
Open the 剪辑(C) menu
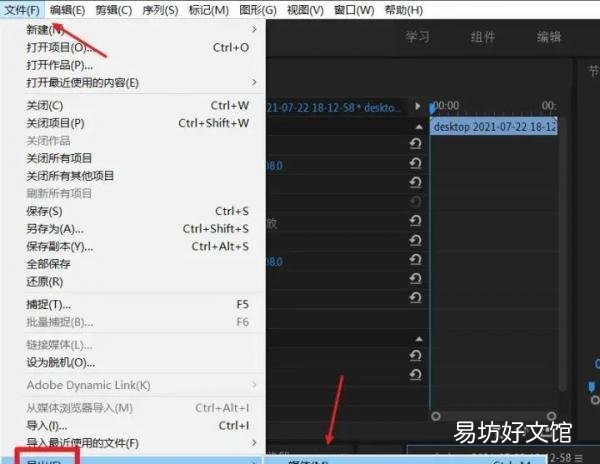point(114,10)
